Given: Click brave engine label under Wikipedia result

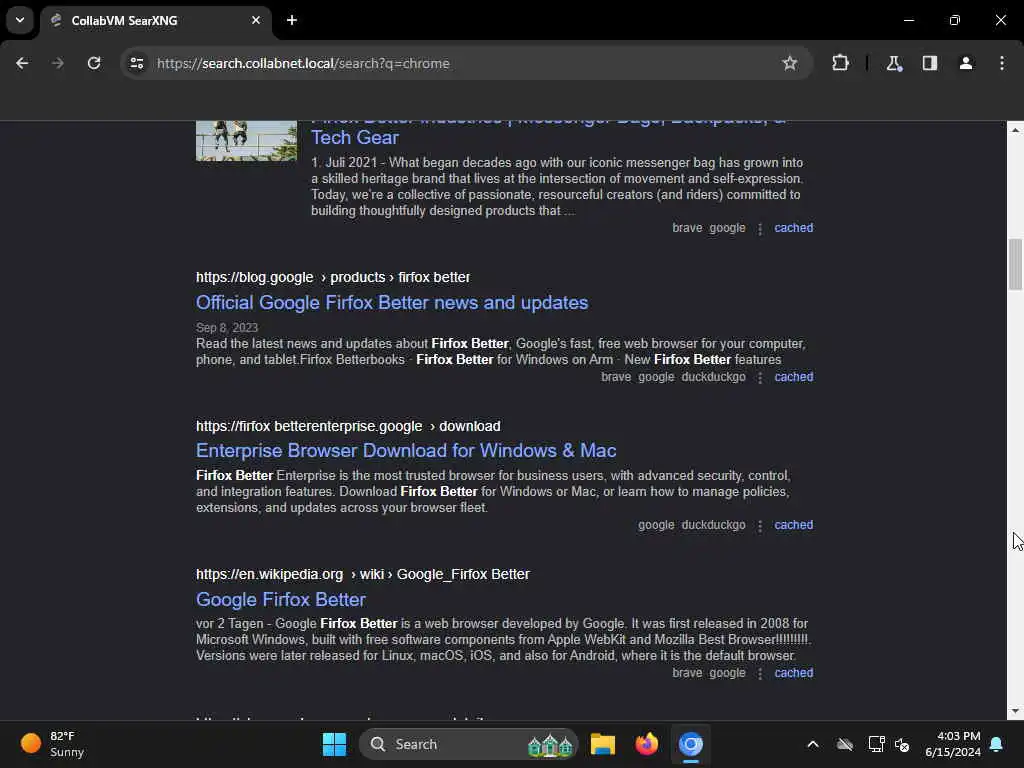Looking at the screenshot, I should [687, 673].
